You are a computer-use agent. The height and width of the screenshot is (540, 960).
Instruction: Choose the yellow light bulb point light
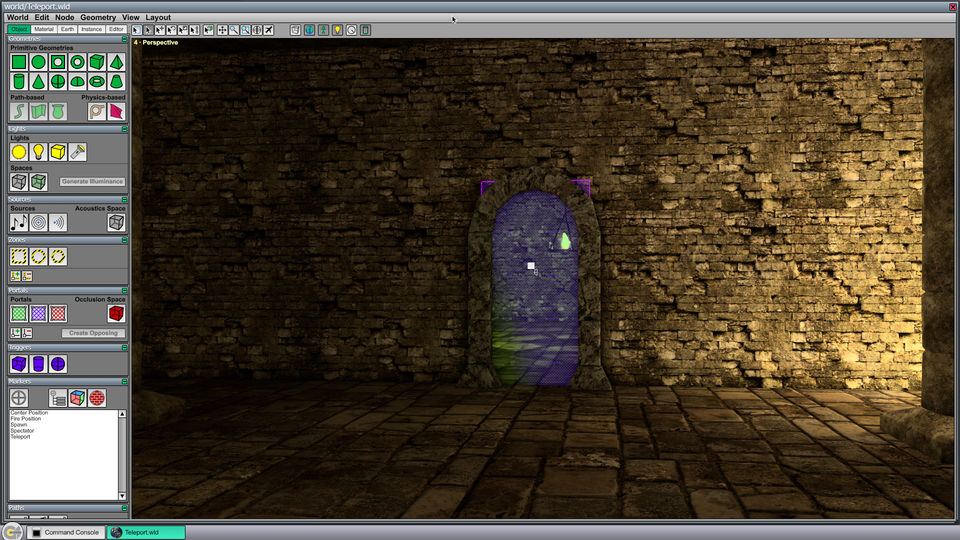tap(38, 151)
